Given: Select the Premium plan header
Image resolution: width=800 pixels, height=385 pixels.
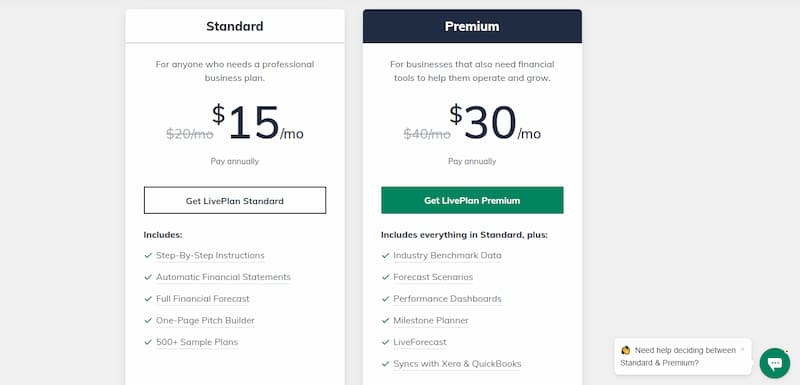Looking at the screenshot, I should [x=472, y=26].
